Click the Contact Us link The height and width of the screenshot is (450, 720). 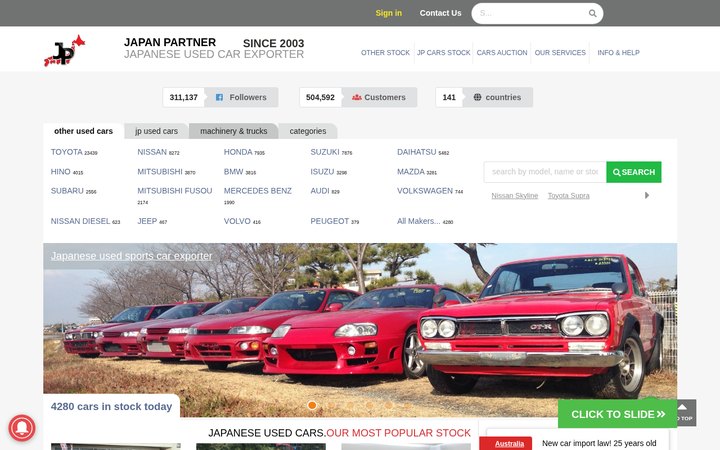point(440,13)
